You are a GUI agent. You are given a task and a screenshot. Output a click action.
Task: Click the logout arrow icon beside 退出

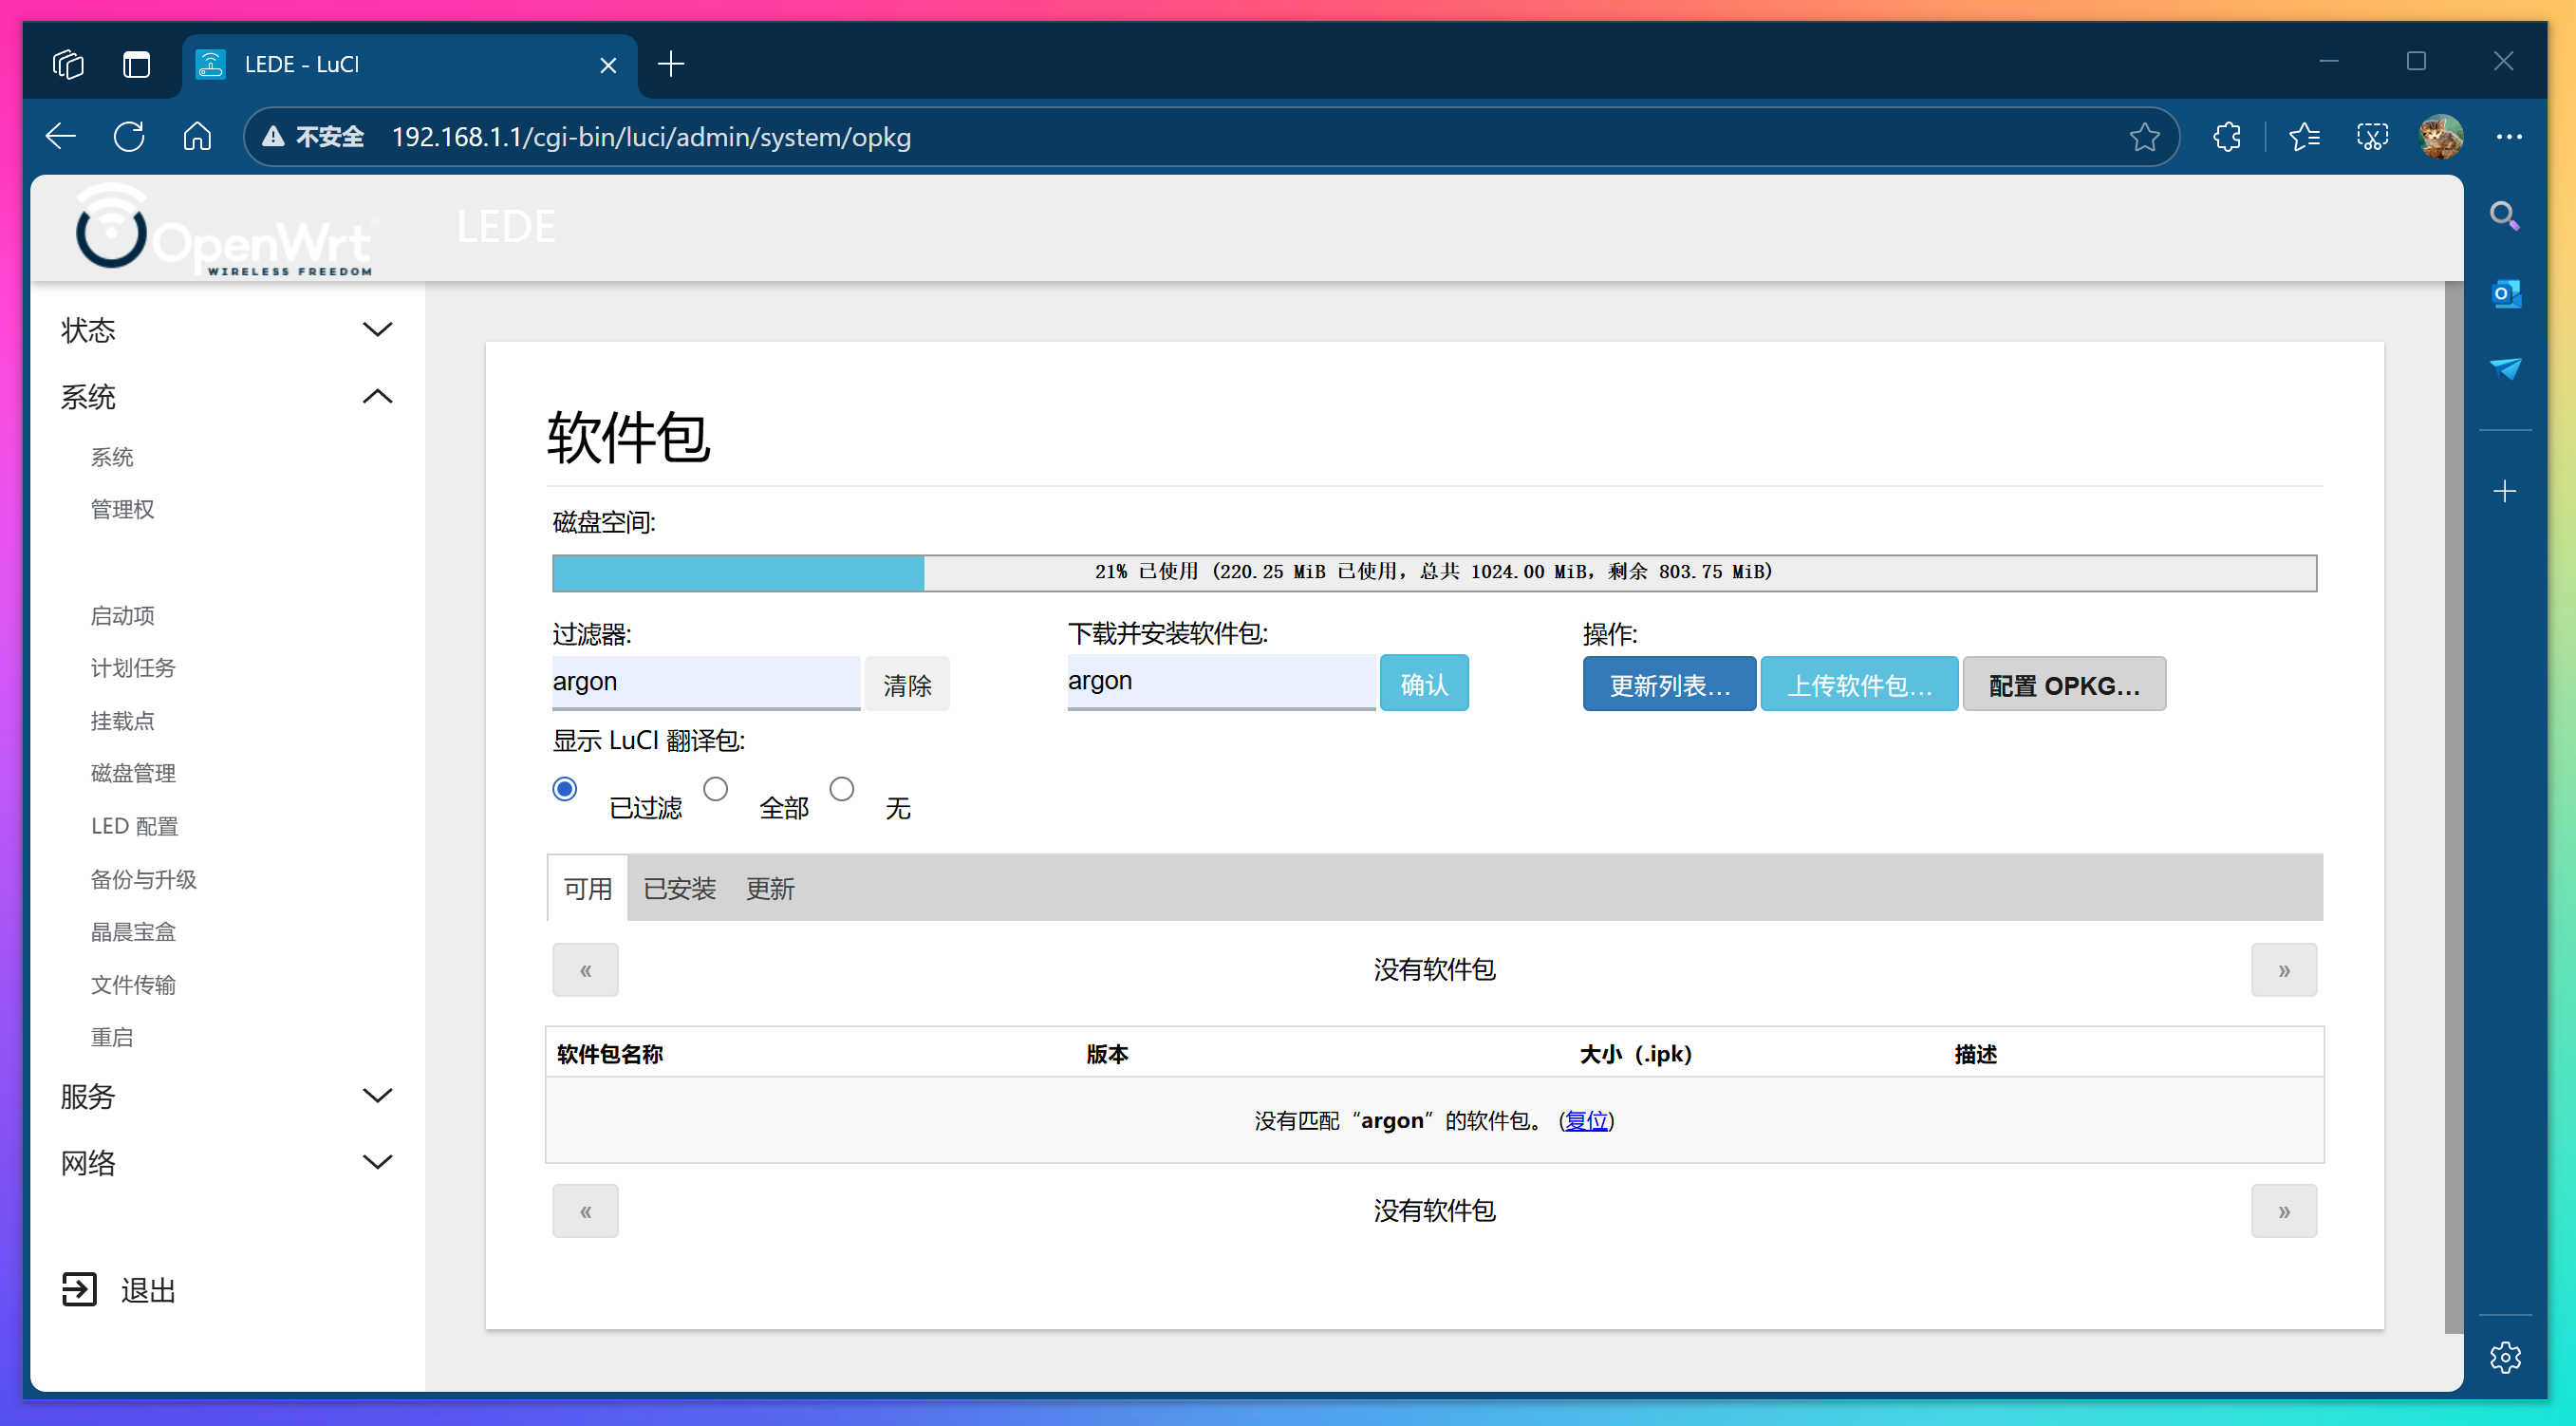80,1290
